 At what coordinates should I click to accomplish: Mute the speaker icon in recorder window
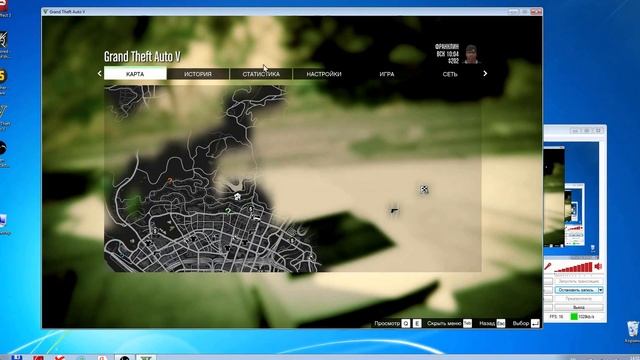(x=598, y=267)
